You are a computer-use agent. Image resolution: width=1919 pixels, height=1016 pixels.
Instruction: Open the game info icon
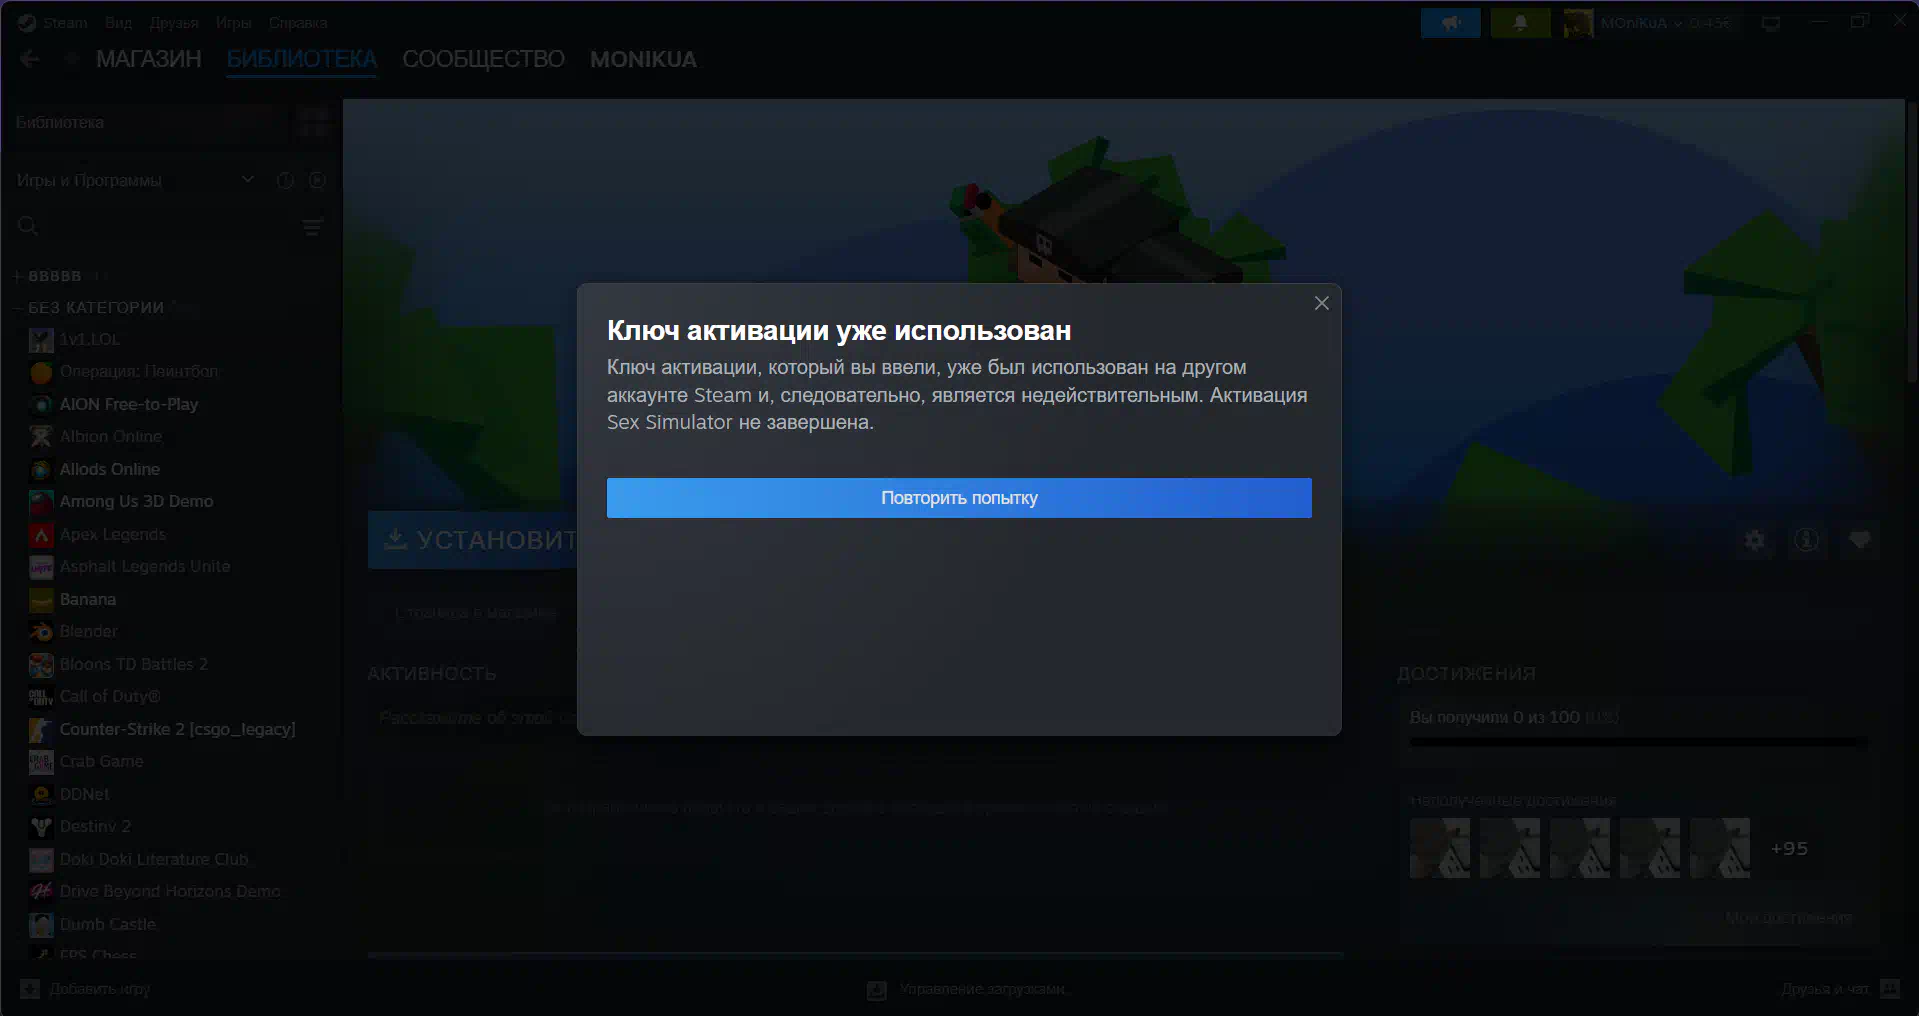point(1806,540)
